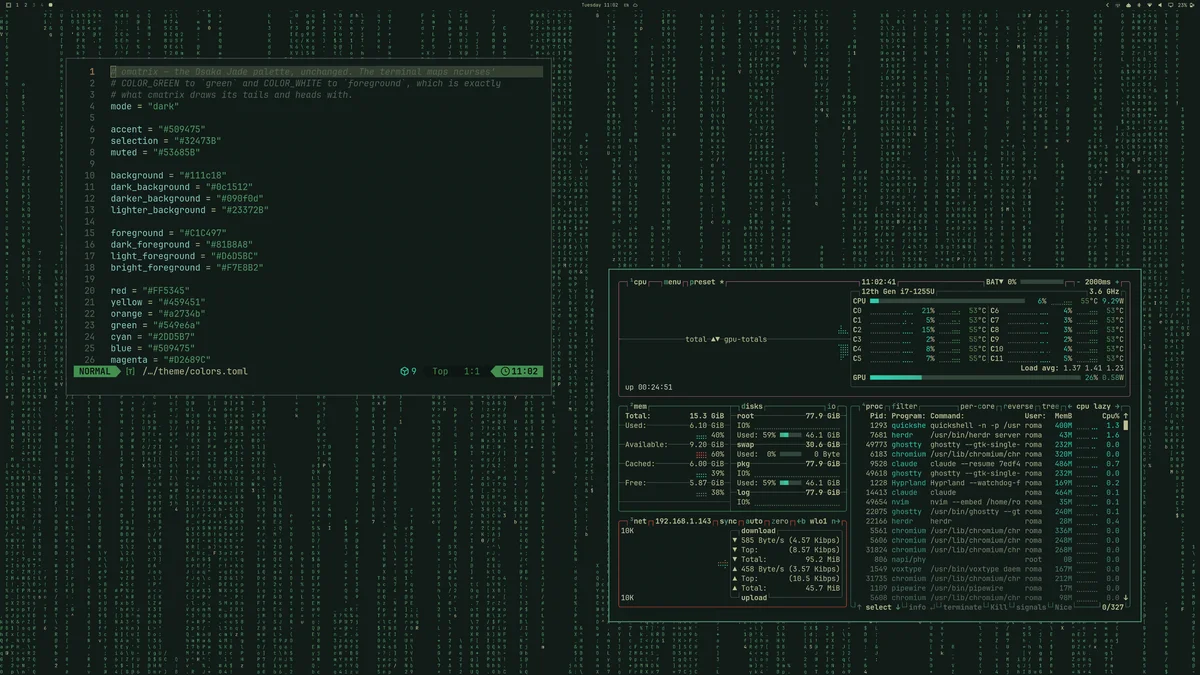The width and height of the screenshot is (1200, 675).
Task: Click the zero option in net panel
Action: [780, 521]
